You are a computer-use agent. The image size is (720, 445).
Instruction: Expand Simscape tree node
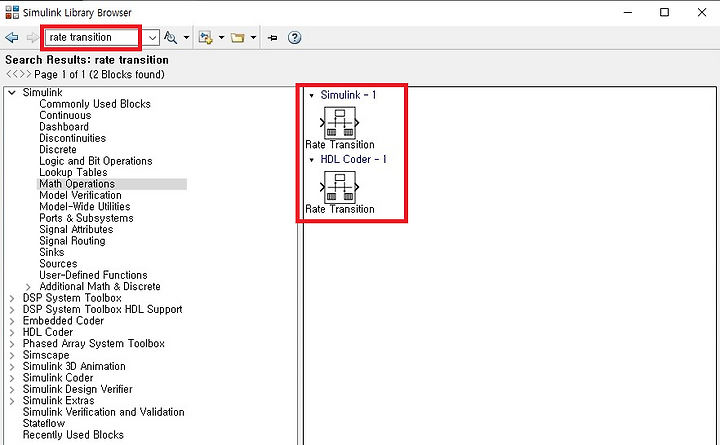pos(12,355)
